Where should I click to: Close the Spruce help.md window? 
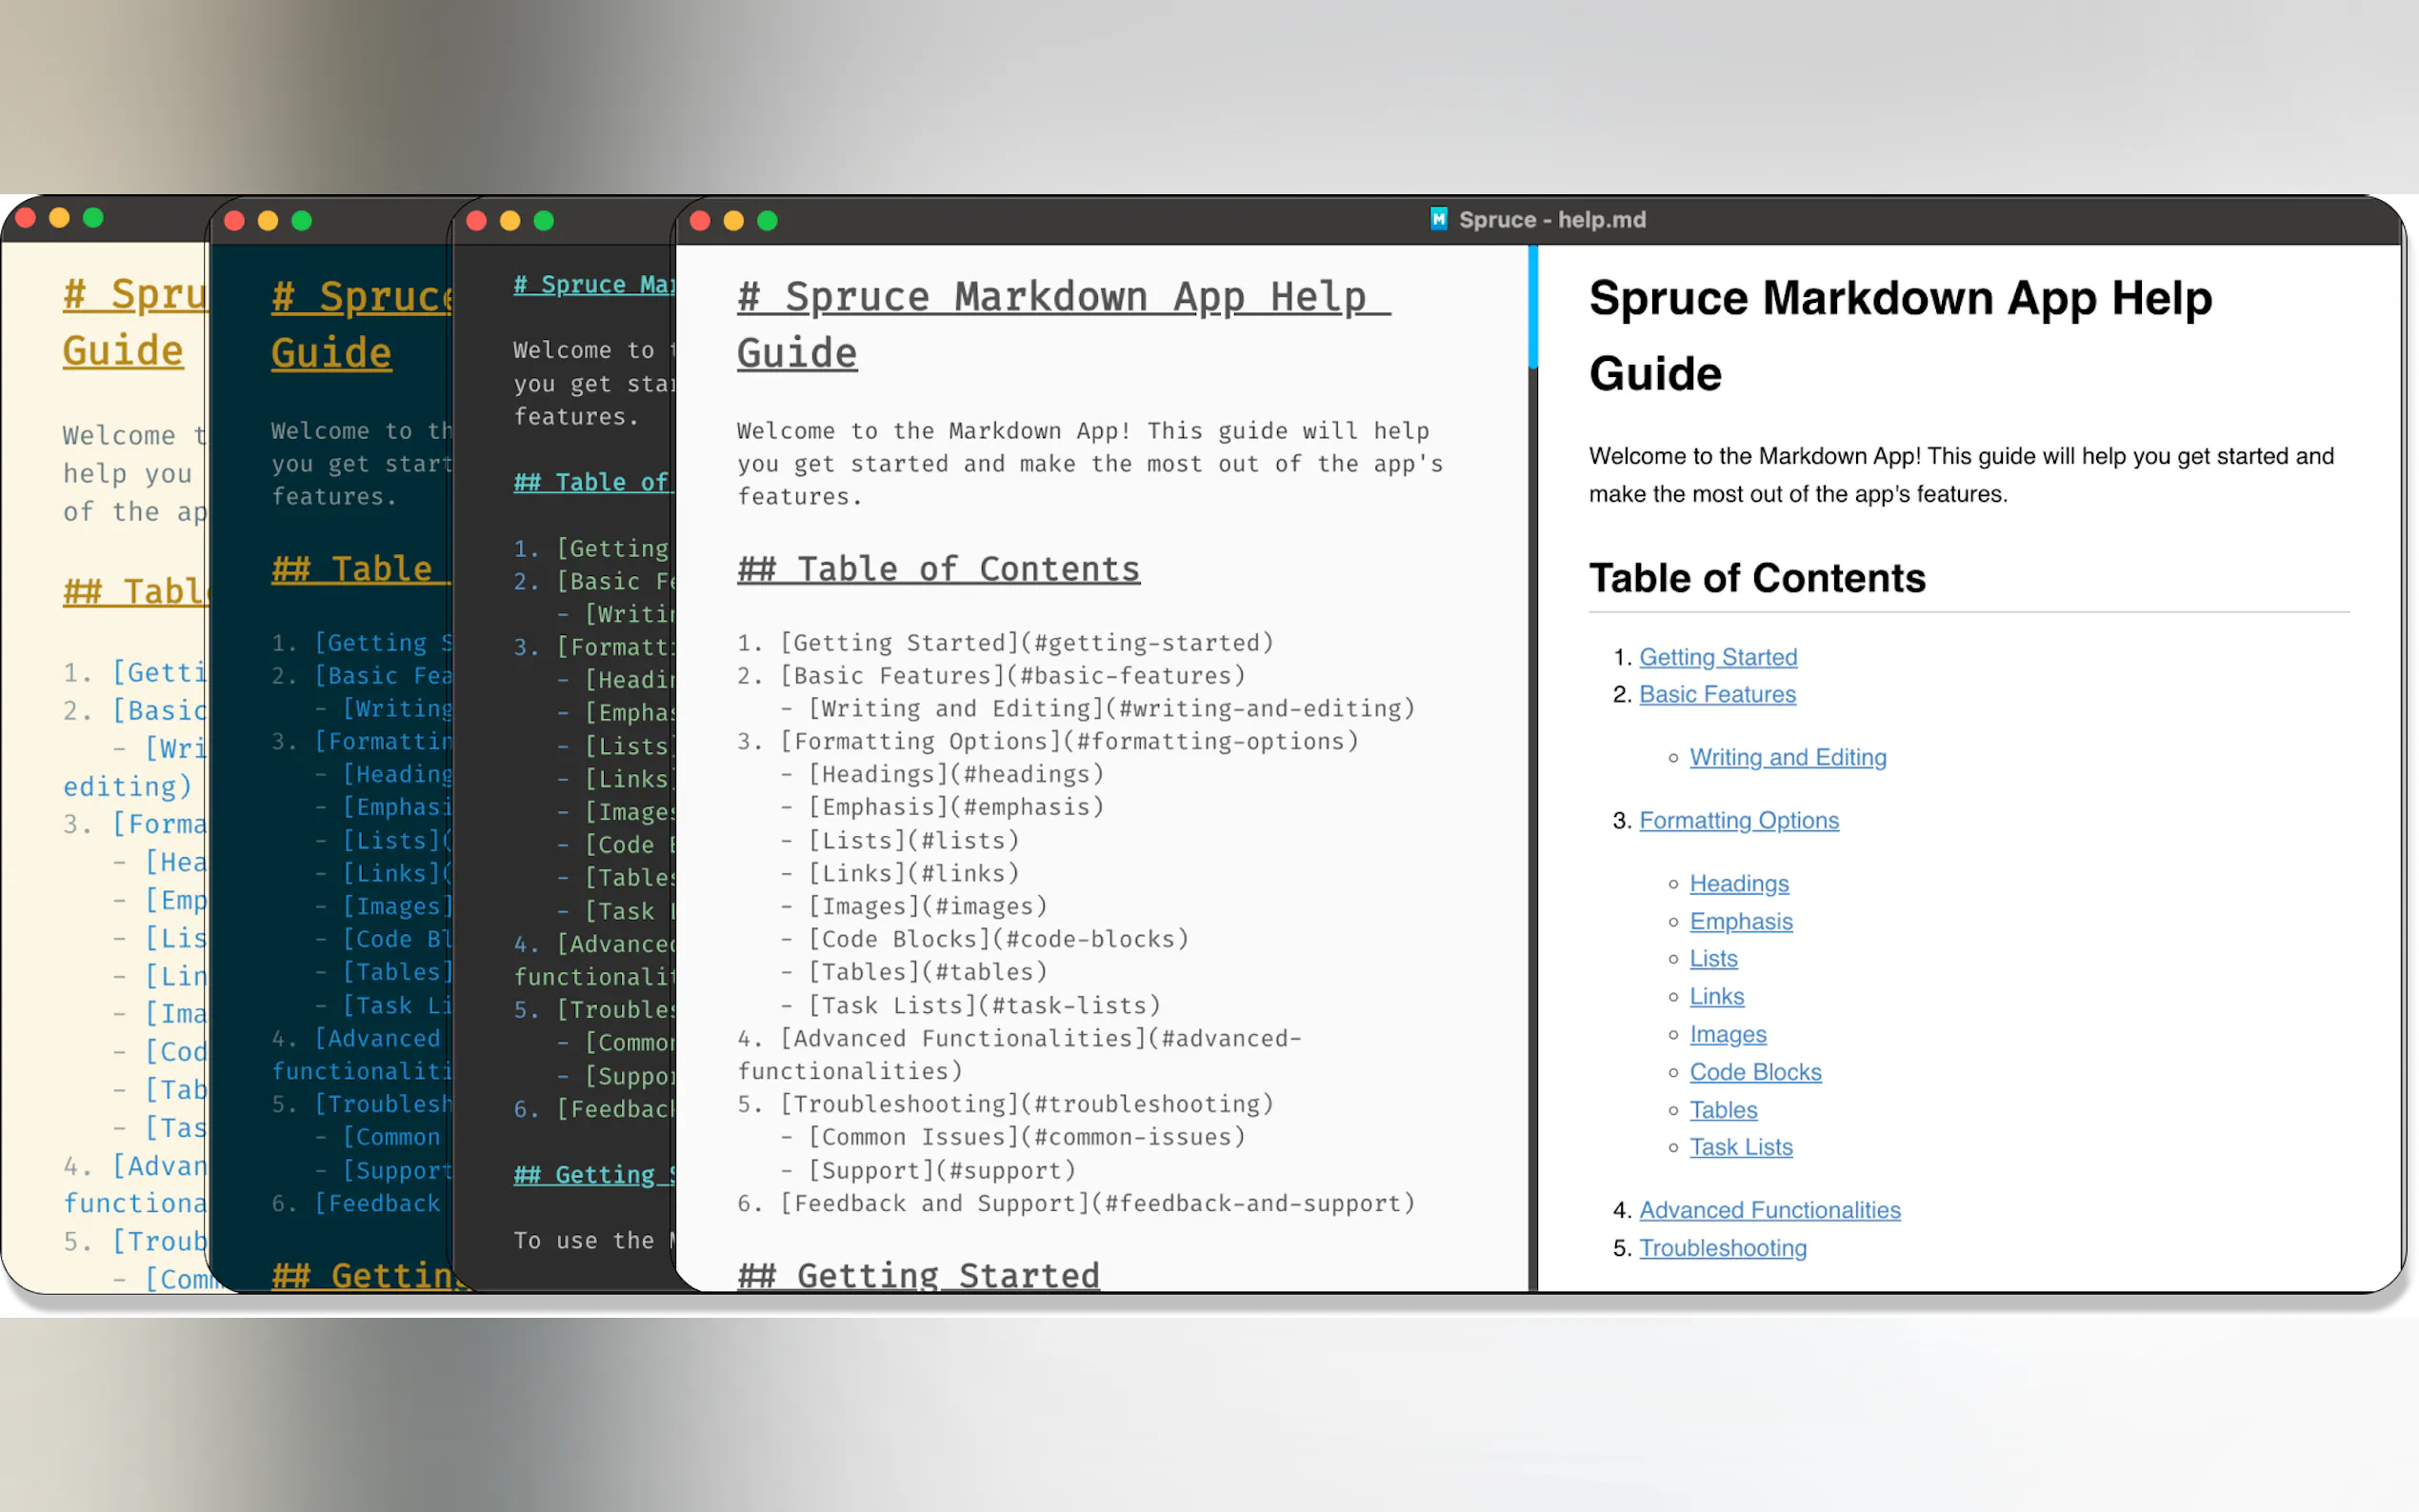(x=700, y=221)
